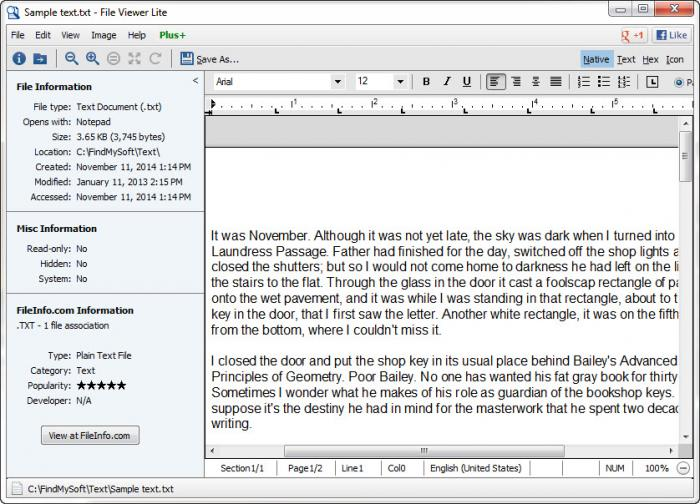Toggle bold formatting
The height and width of the screenshot is (504, 700).
pyautogui.click(x=426, y=82)
